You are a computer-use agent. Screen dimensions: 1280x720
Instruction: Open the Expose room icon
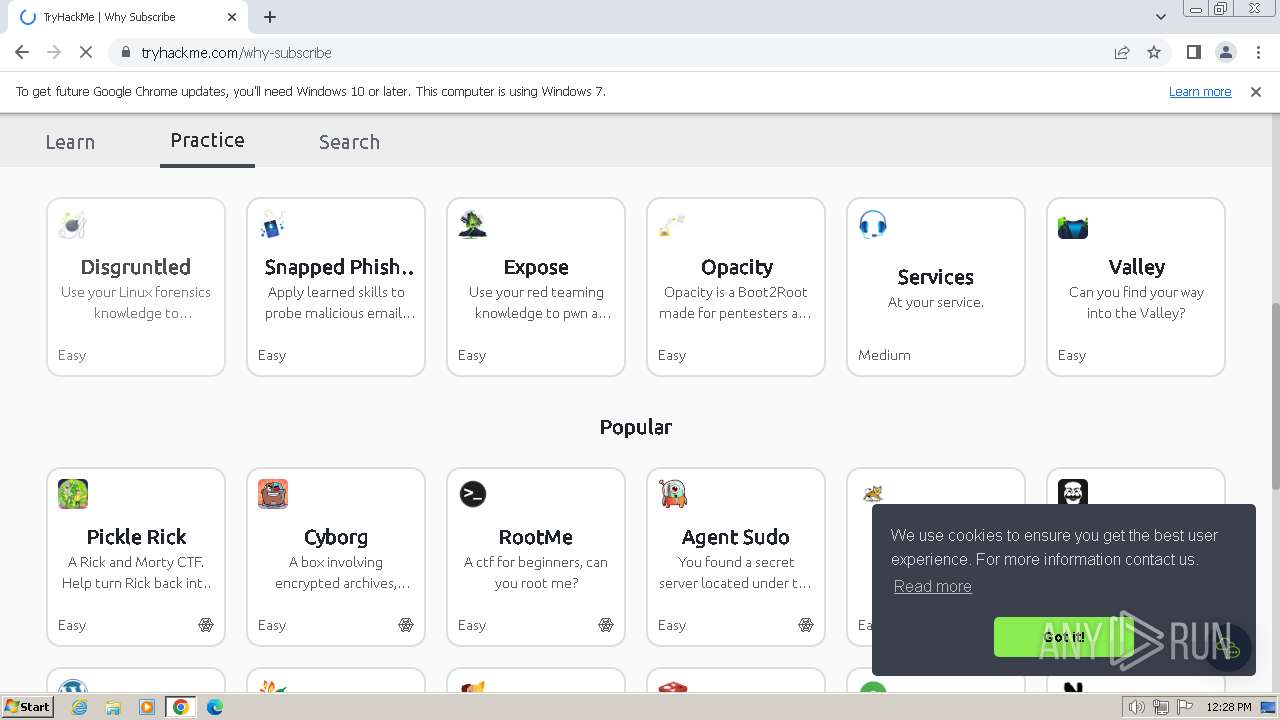[472, 225]
